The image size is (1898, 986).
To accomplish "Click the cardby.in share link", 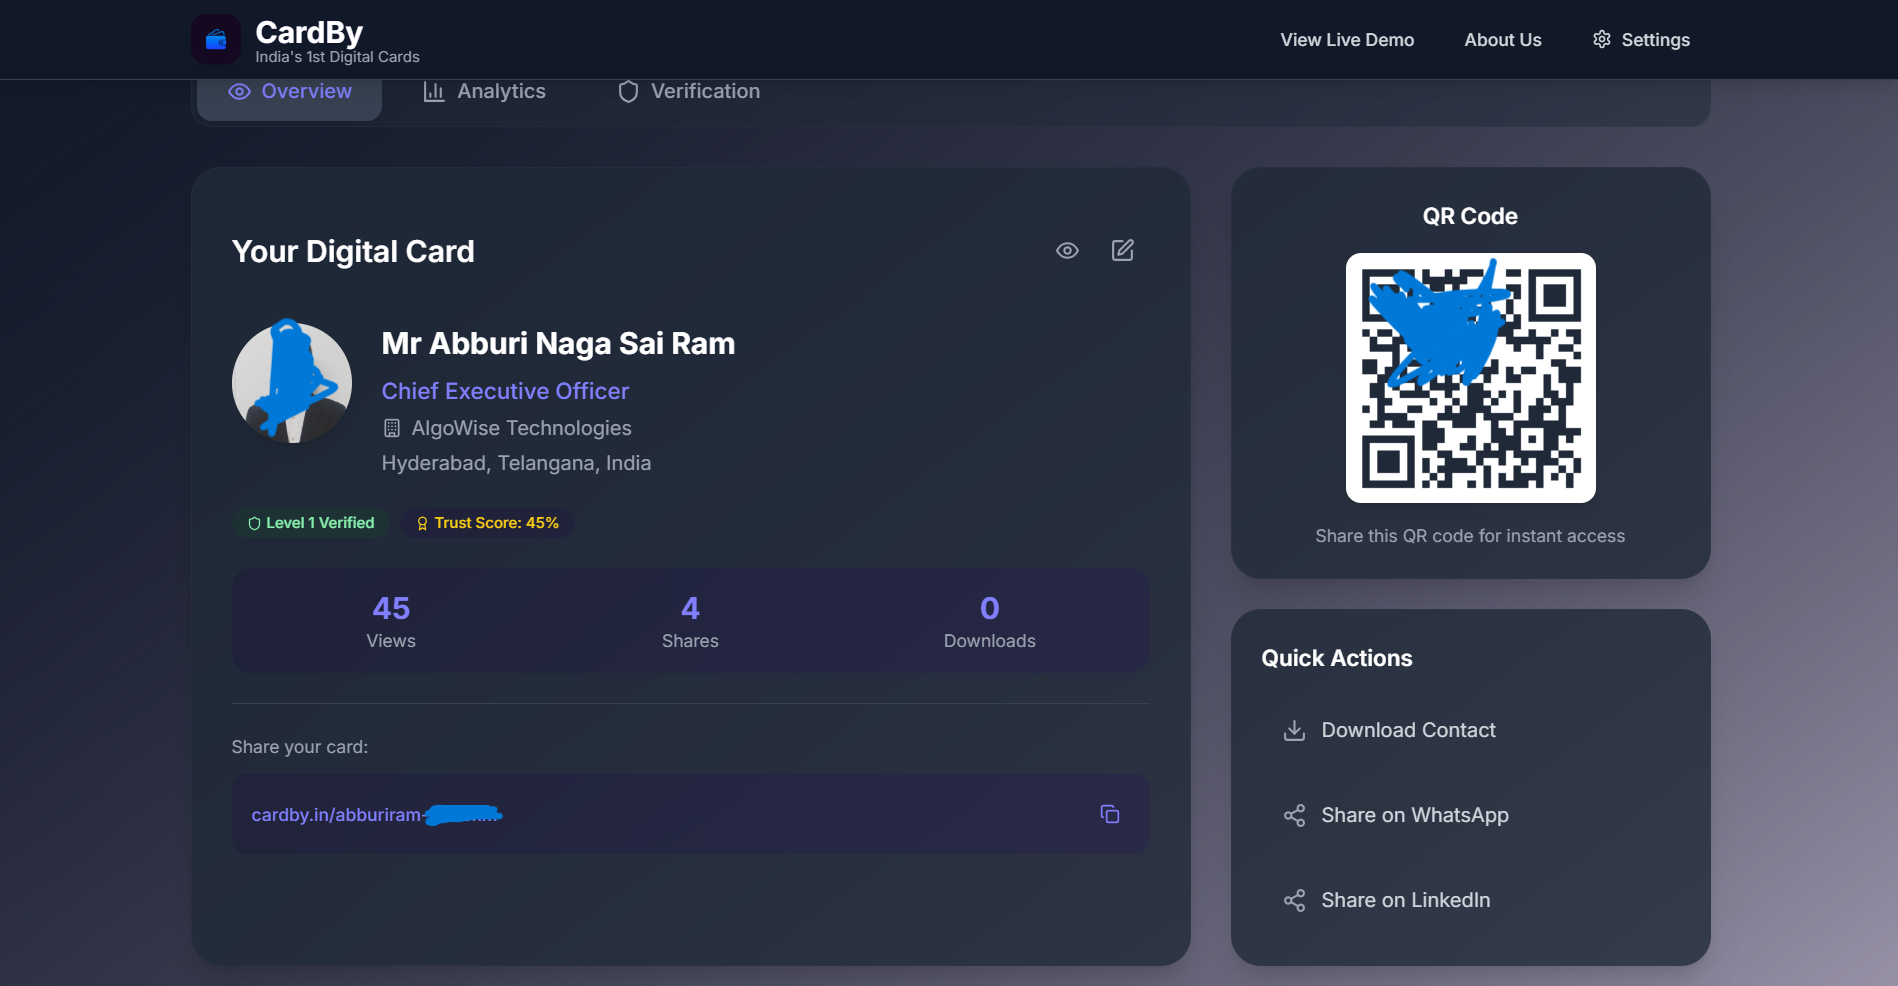I will tap(376, 815).
